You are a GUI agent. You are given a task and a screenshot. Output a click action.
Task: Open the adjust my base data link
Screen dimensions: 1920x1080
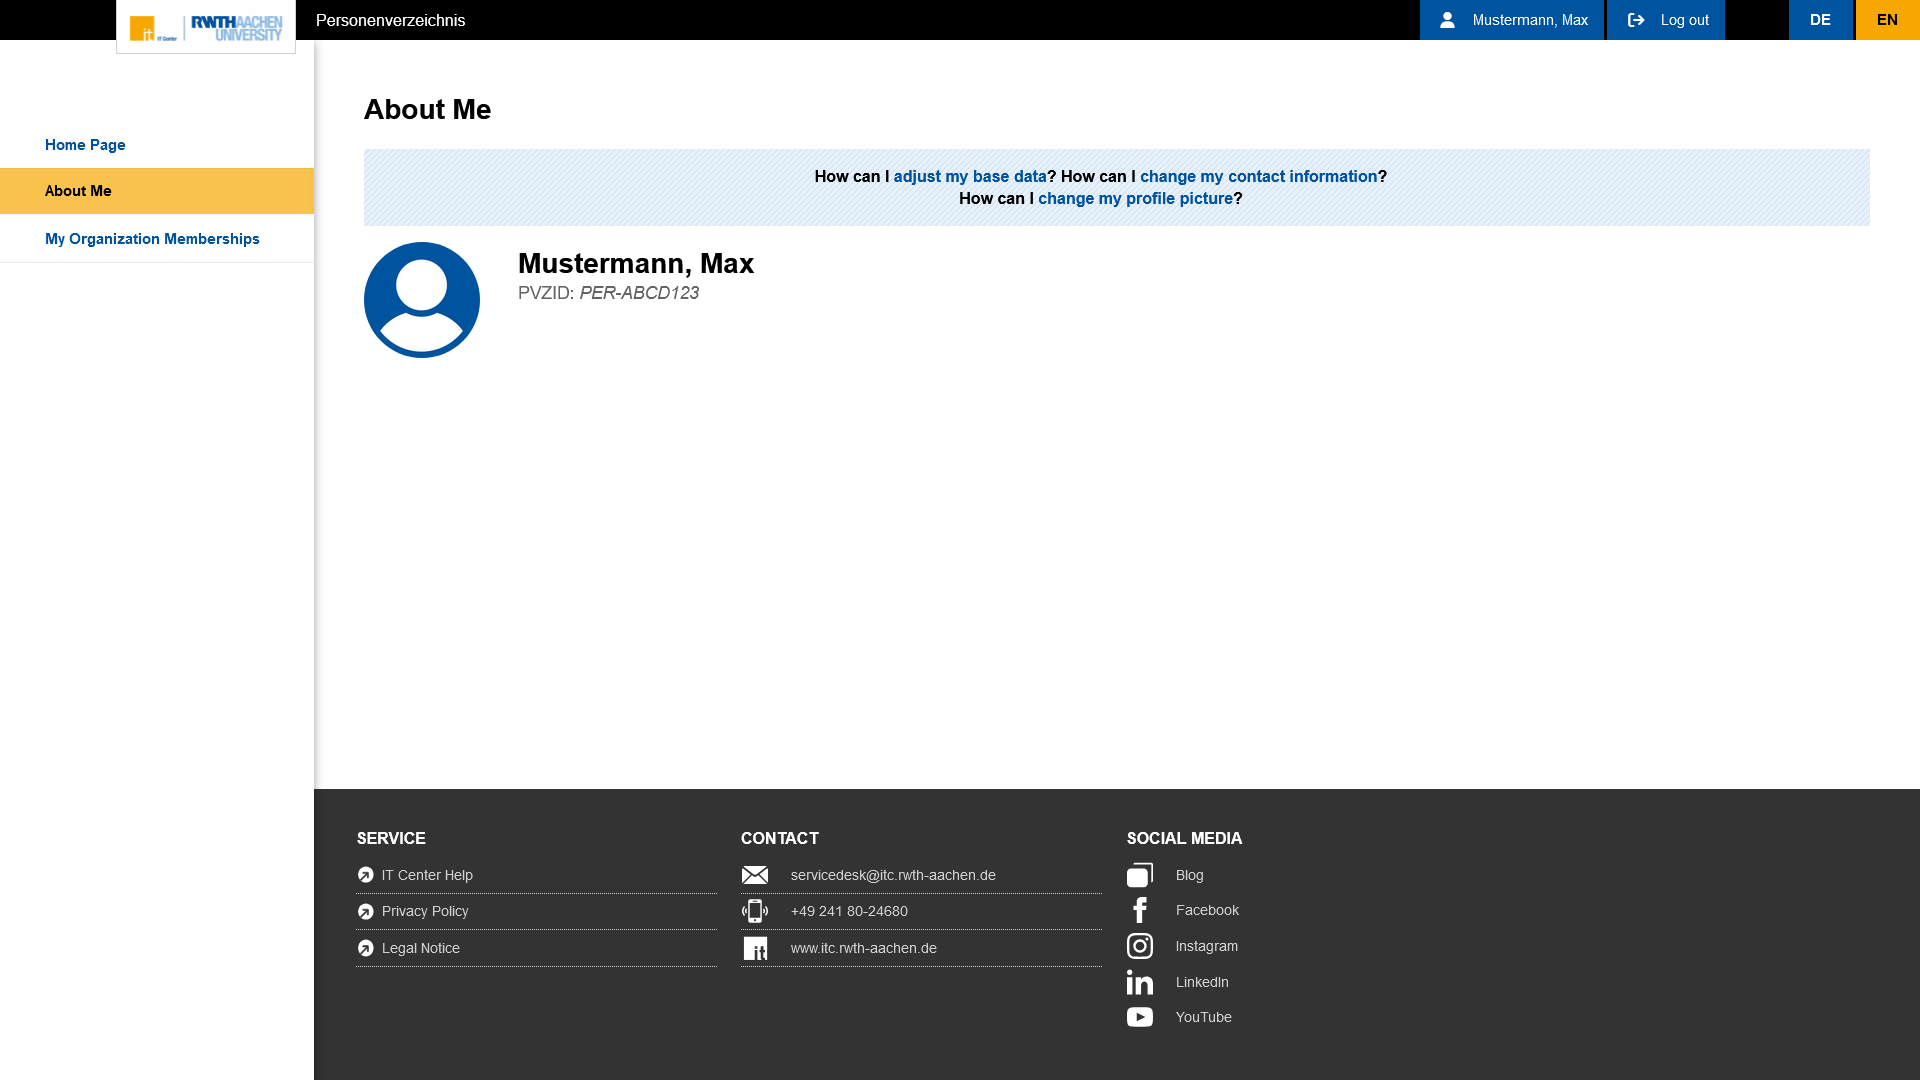969,177
